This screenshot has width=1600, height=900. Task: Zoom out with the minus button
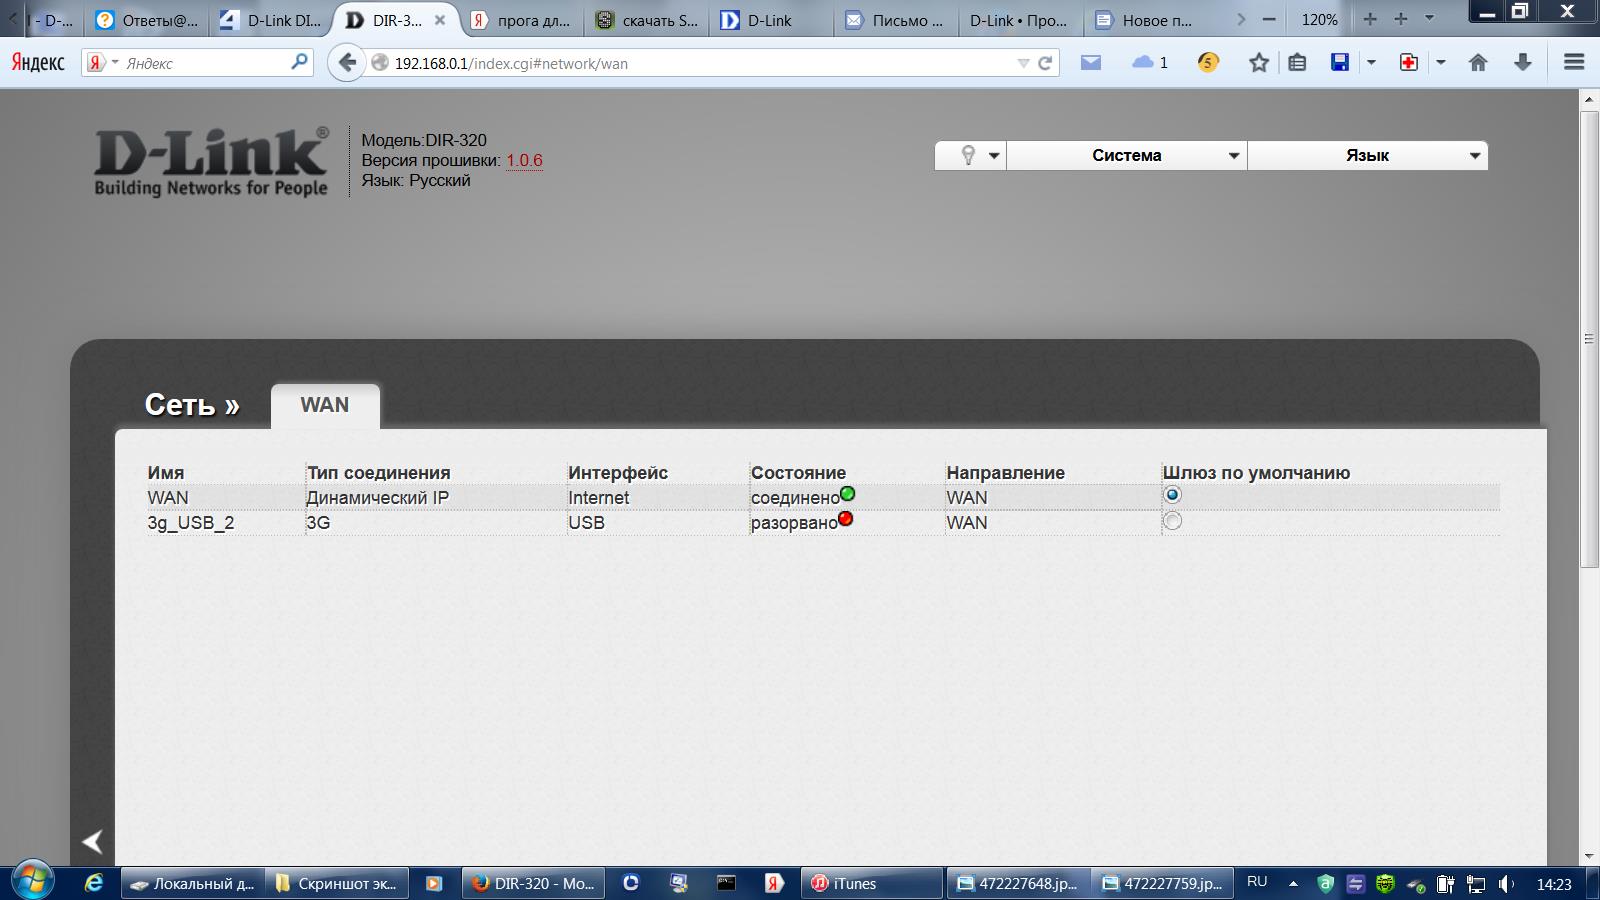coord(1269,19)
